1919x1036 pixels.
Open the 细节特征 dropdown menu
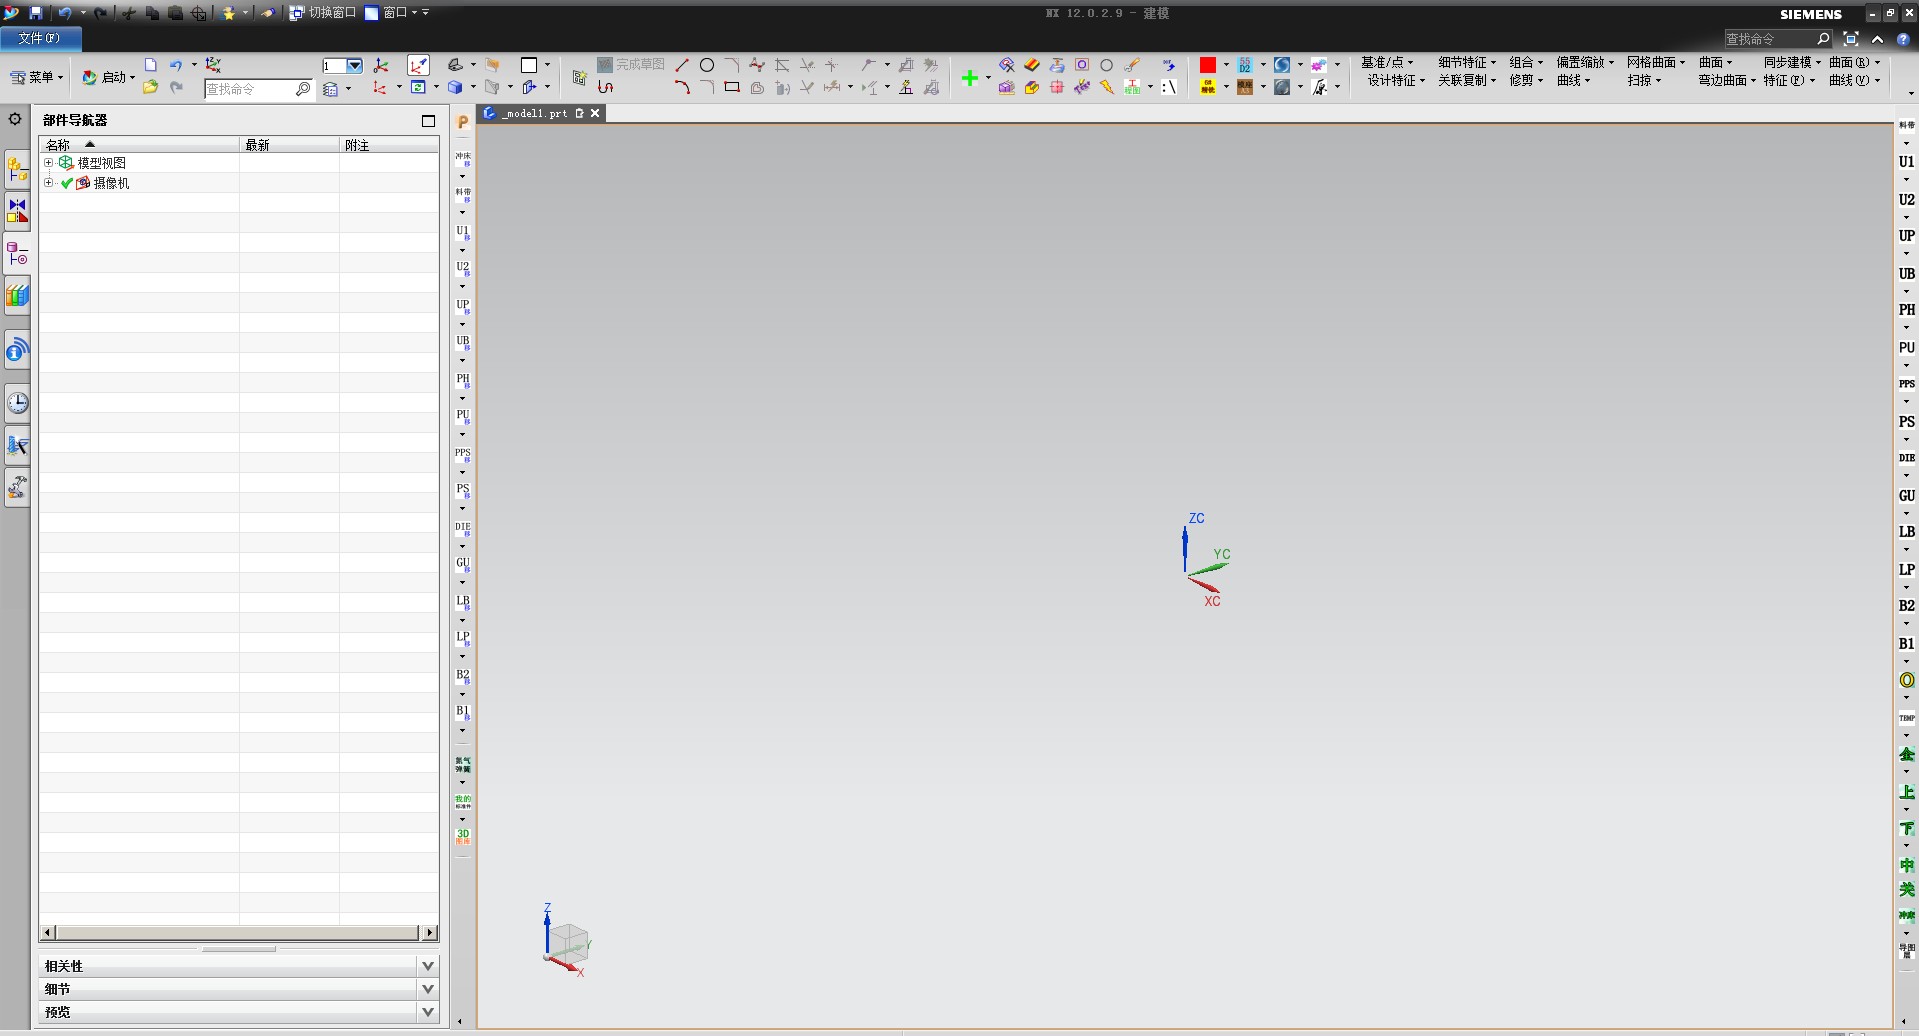(x=1467, y=62)
